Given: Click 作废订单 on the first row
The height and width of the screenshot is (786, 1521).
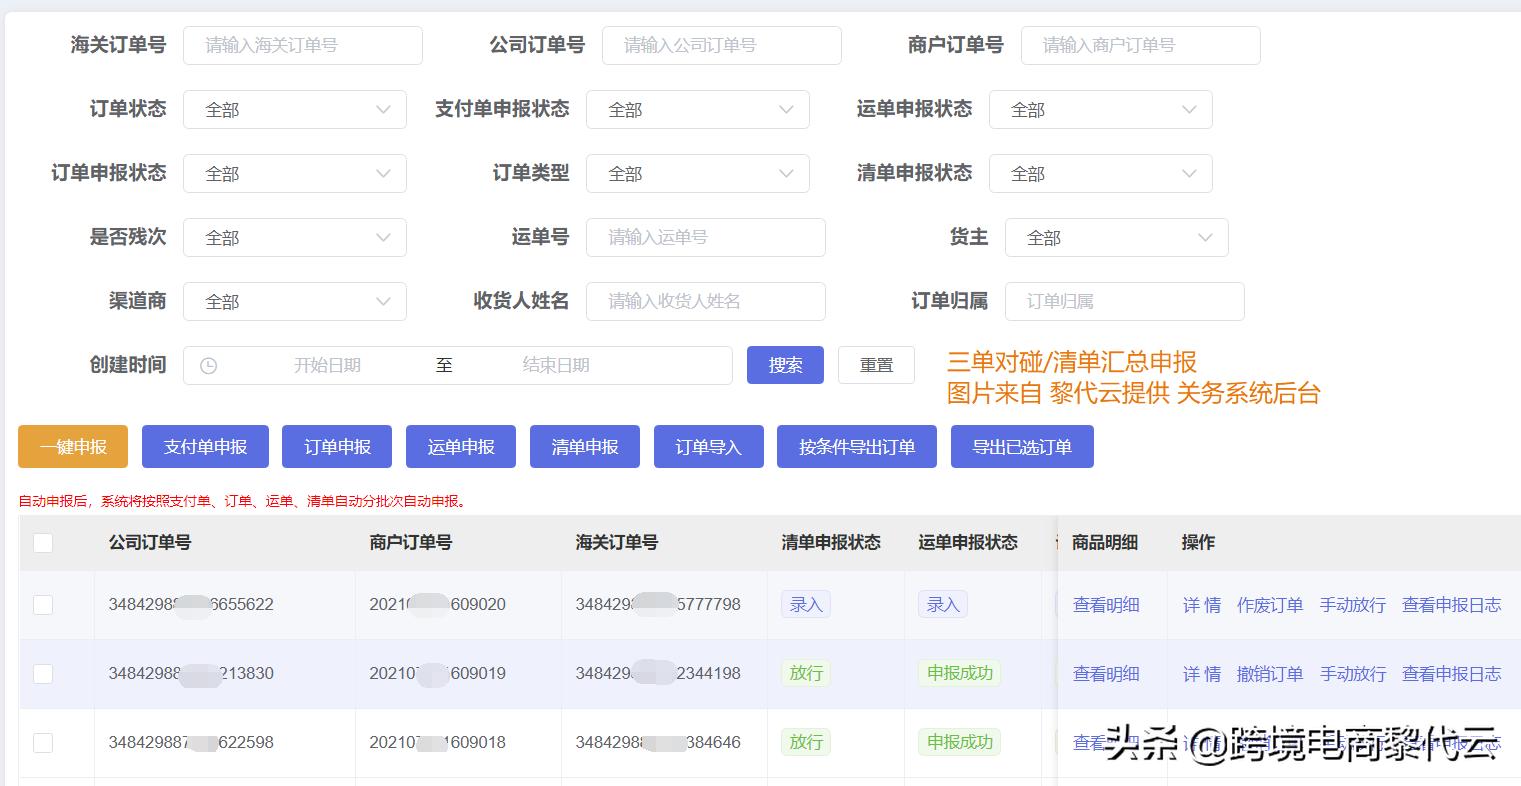Looking at the screenshot, I should (x=1269, y=604).
